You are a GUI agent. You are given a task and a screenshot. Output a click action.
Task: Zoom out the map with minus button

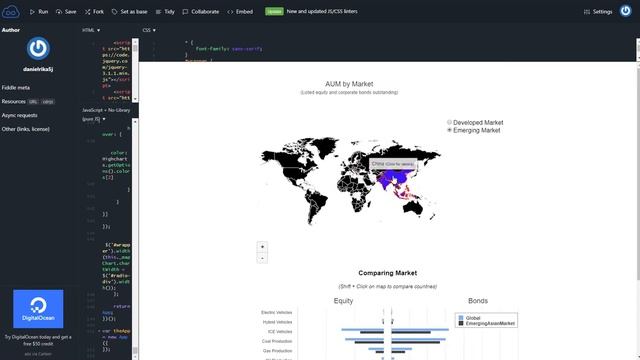pyautogui.click(x=262, y=258)
